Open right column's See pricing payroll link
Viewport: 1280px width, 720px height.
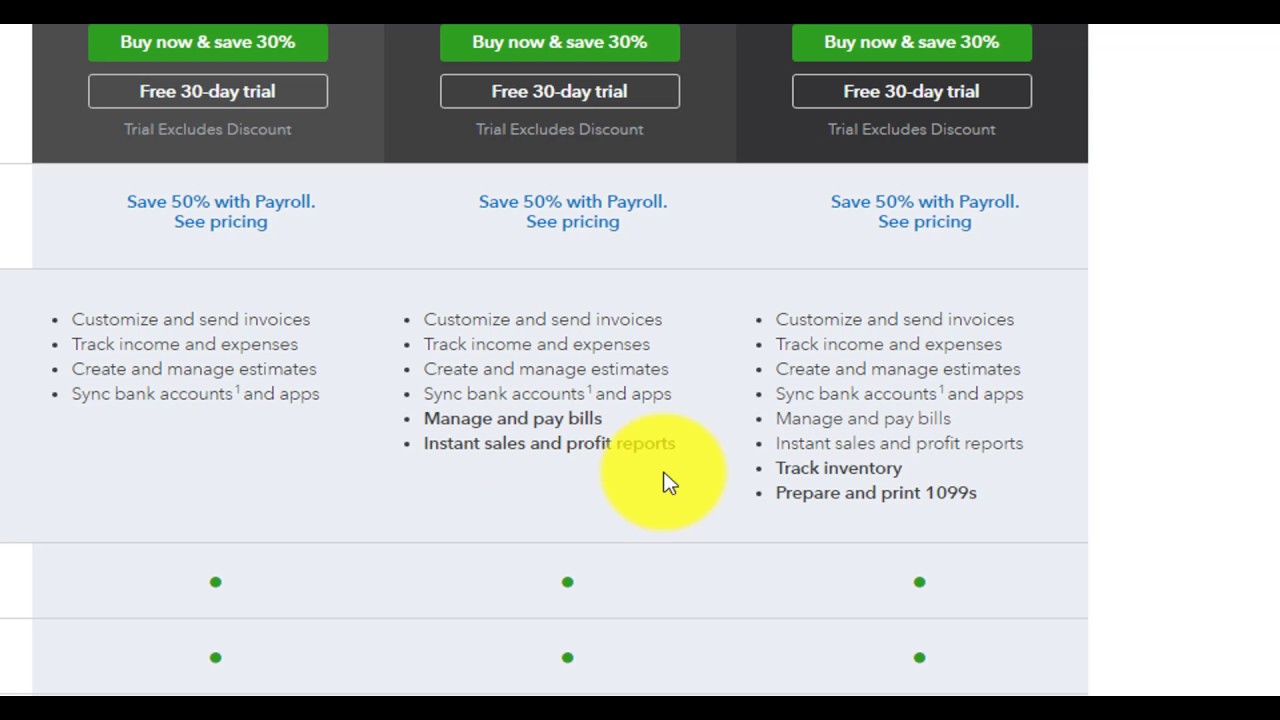924,222
